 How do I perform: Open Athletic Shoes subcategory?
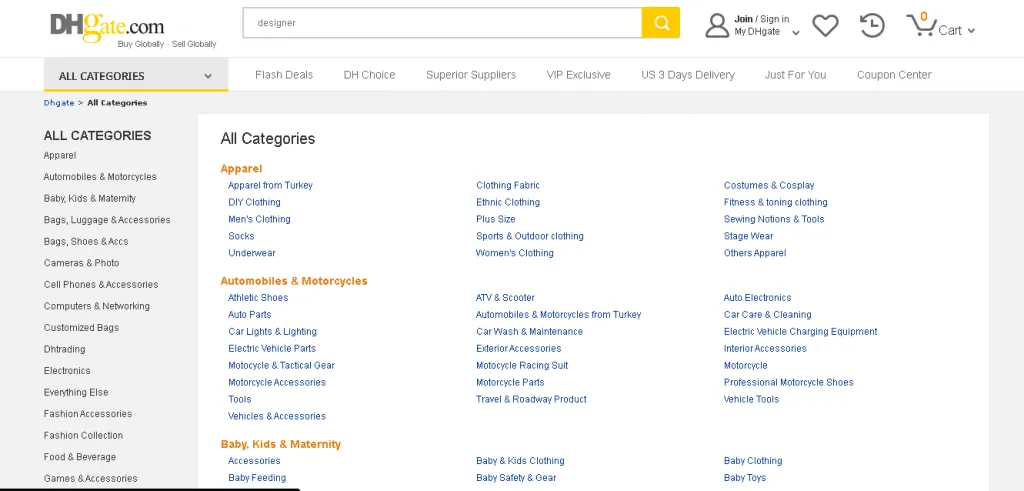258,298
